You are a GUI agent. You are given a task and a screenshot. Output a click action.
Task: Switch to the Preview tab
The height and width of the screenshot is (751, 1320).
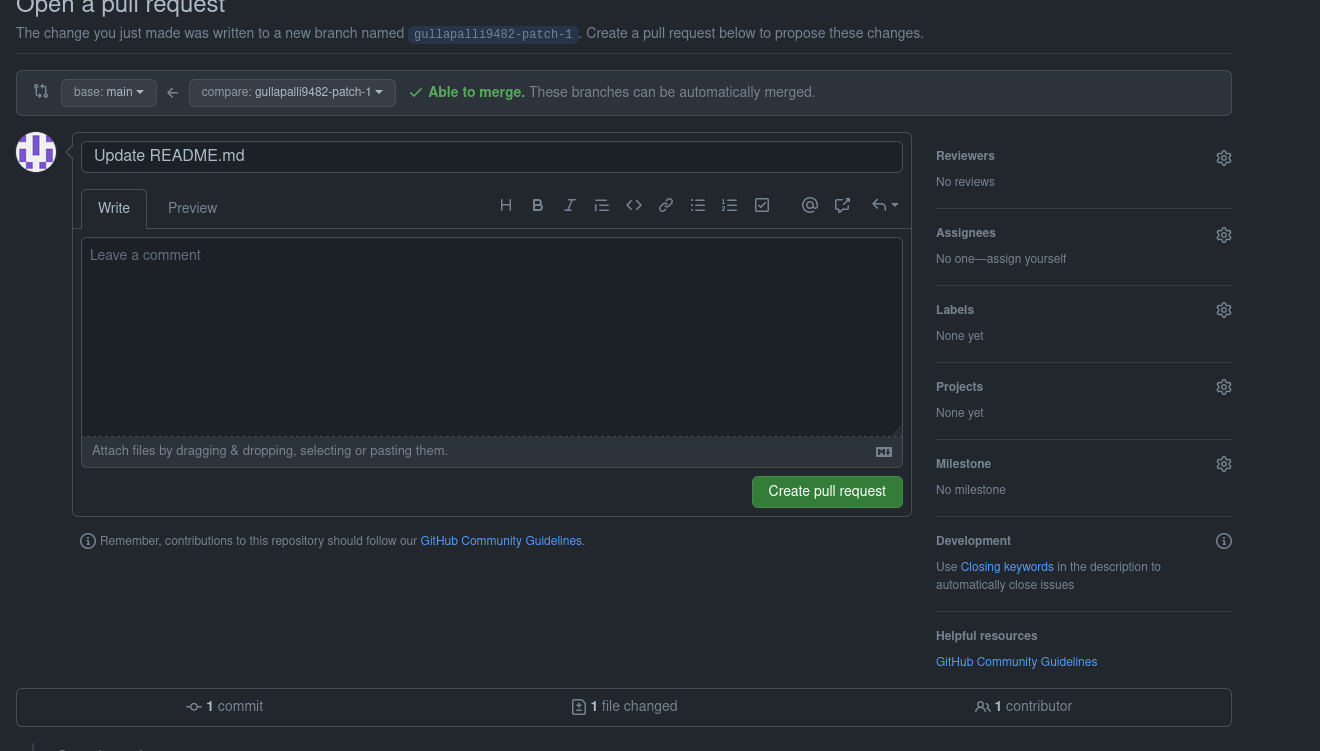193,208
